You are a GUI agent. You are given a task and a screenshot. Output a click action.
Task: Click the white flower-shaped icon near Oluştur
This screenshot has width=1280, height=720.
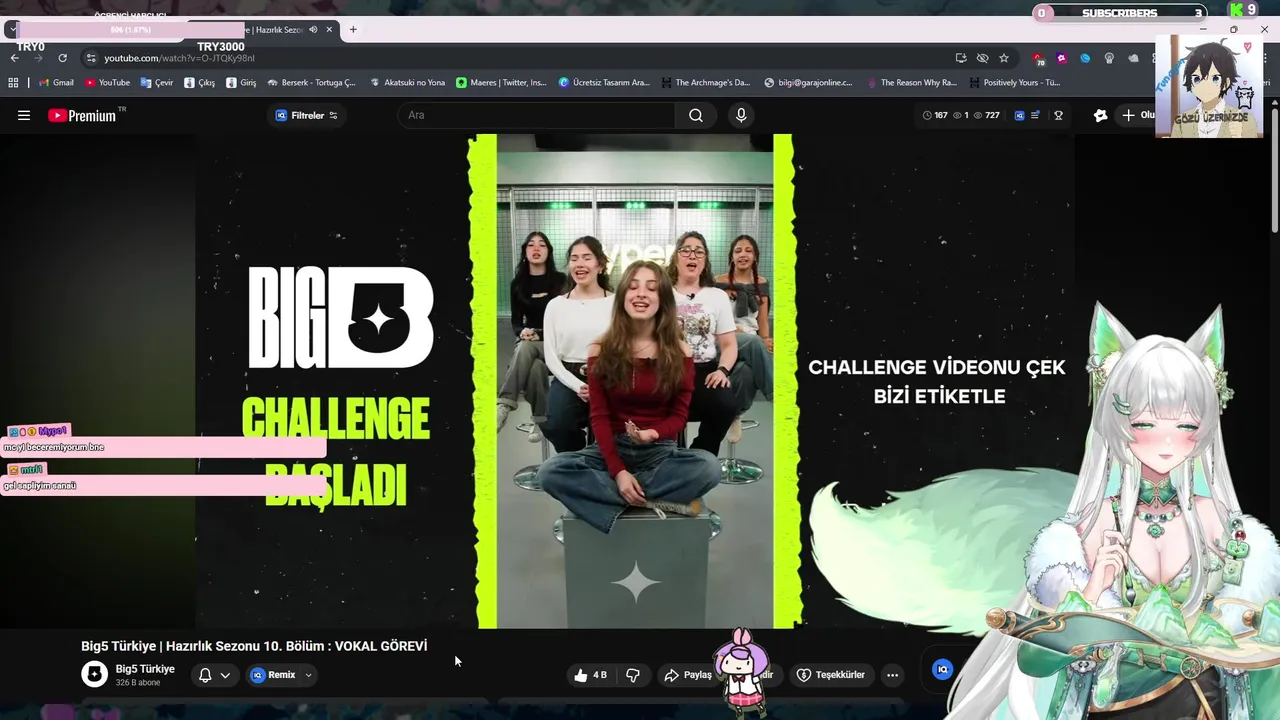coord(1101,115)
